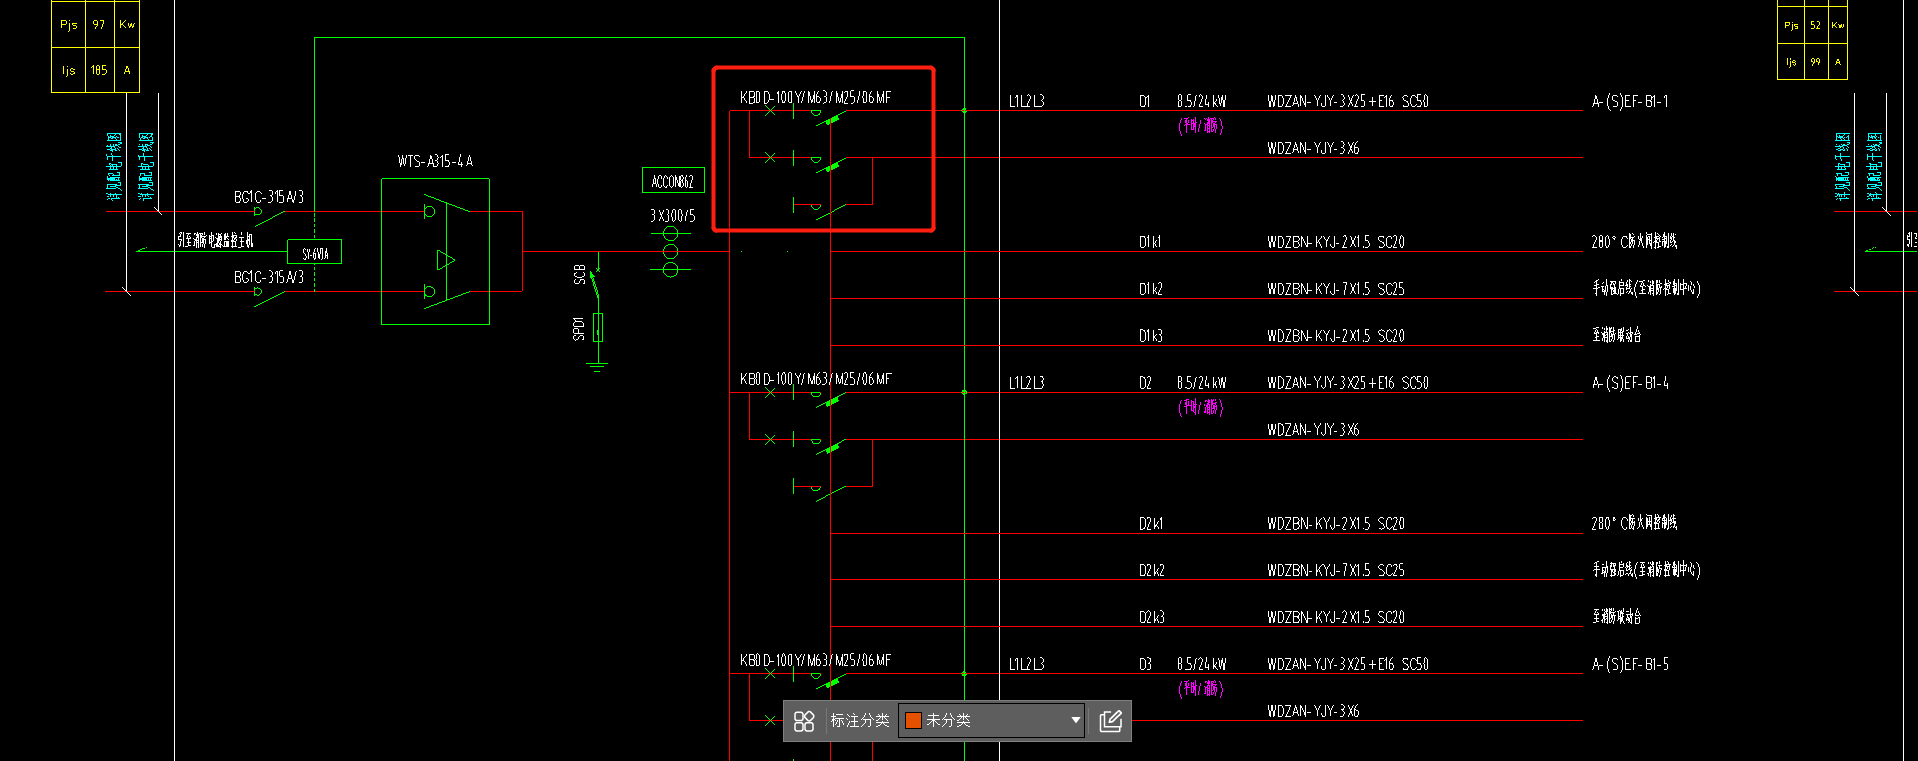Click the D2k1 label
This screenshot has height=761, width=1918.
[x=1151, y=524]
